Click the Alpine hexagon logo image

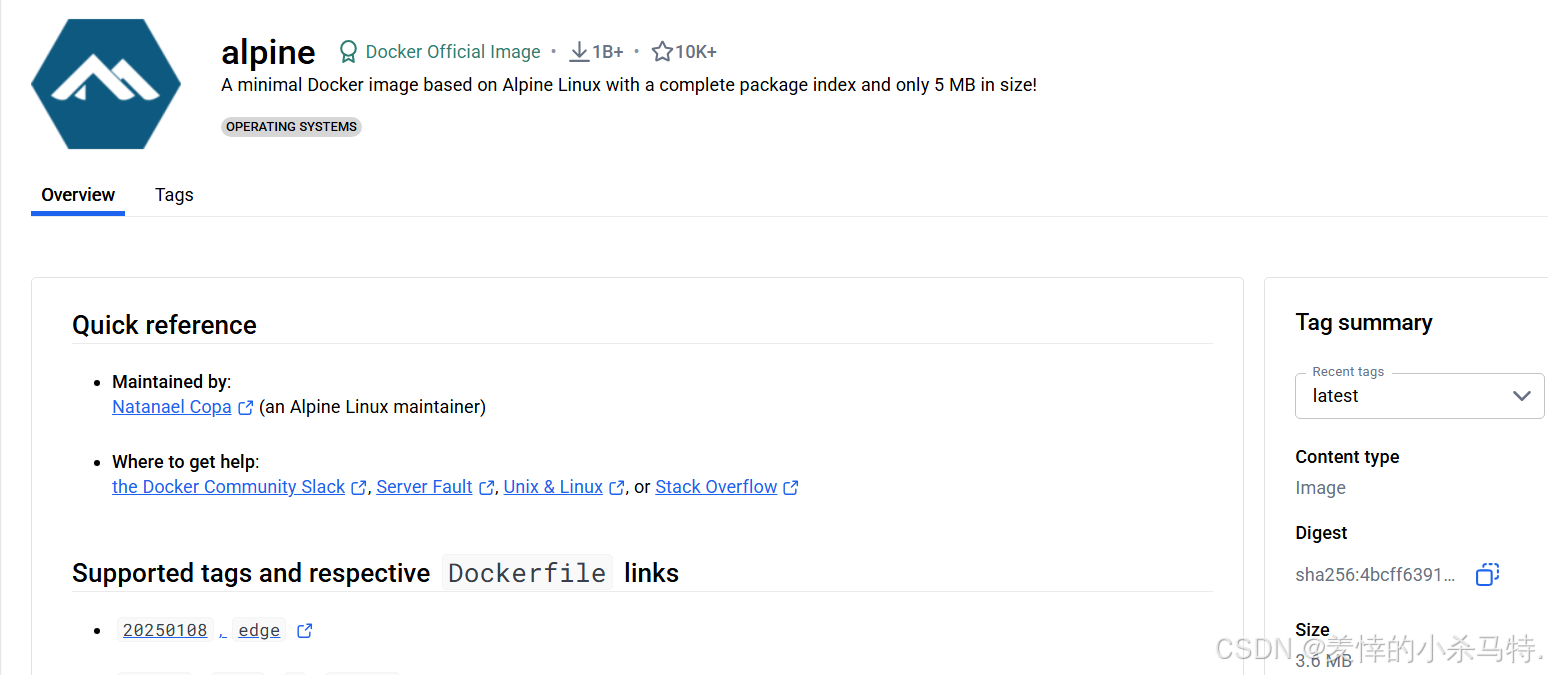tap(106, 84)
